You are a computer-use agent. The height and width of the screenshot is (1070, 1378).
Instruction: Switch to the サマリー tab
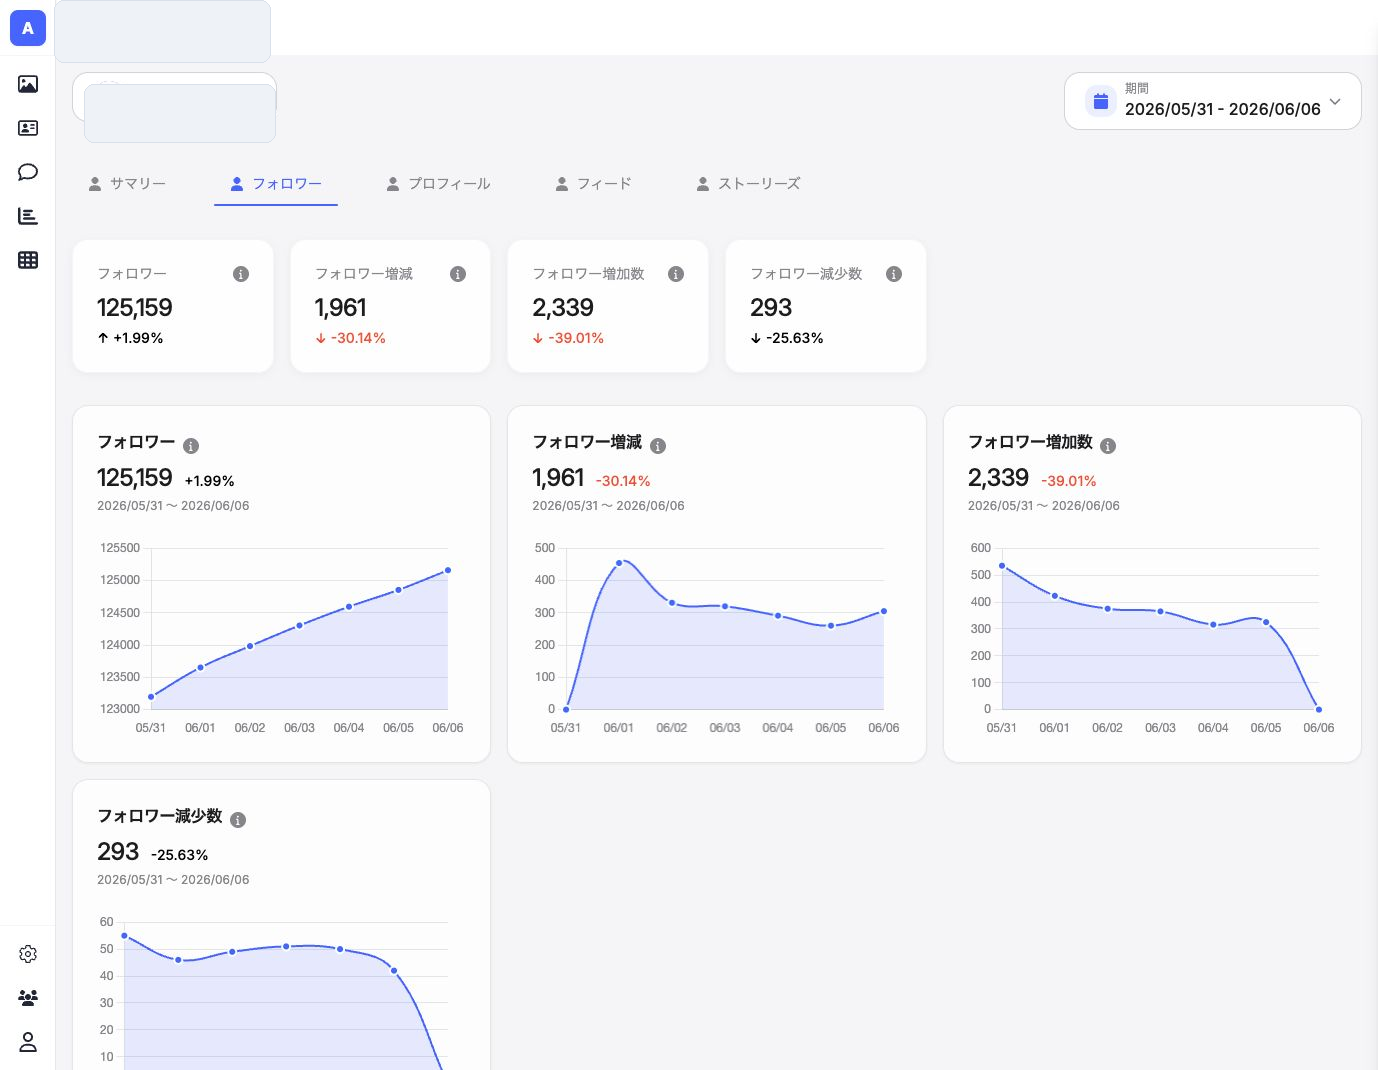click(x=127, y=184)
